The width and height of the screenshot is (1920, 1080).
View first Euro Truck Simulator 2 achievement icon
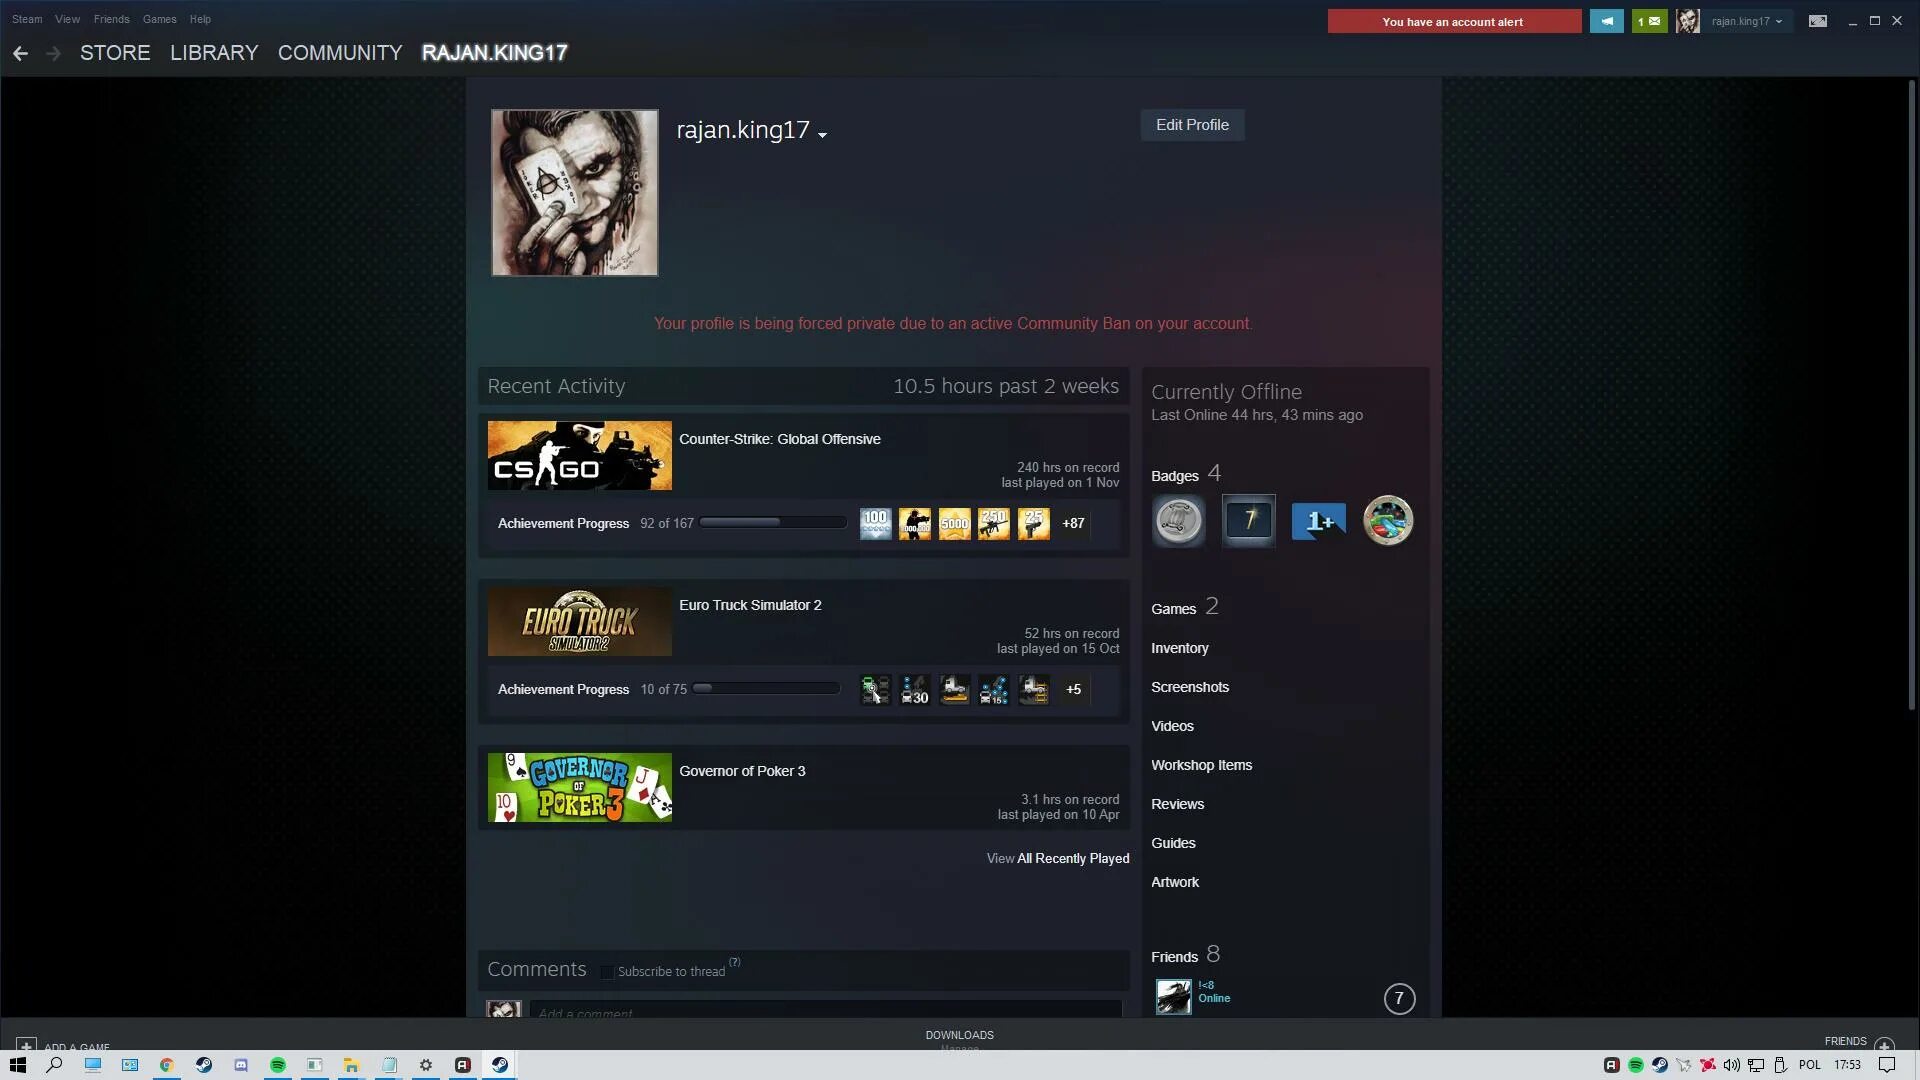click(875, 689)
